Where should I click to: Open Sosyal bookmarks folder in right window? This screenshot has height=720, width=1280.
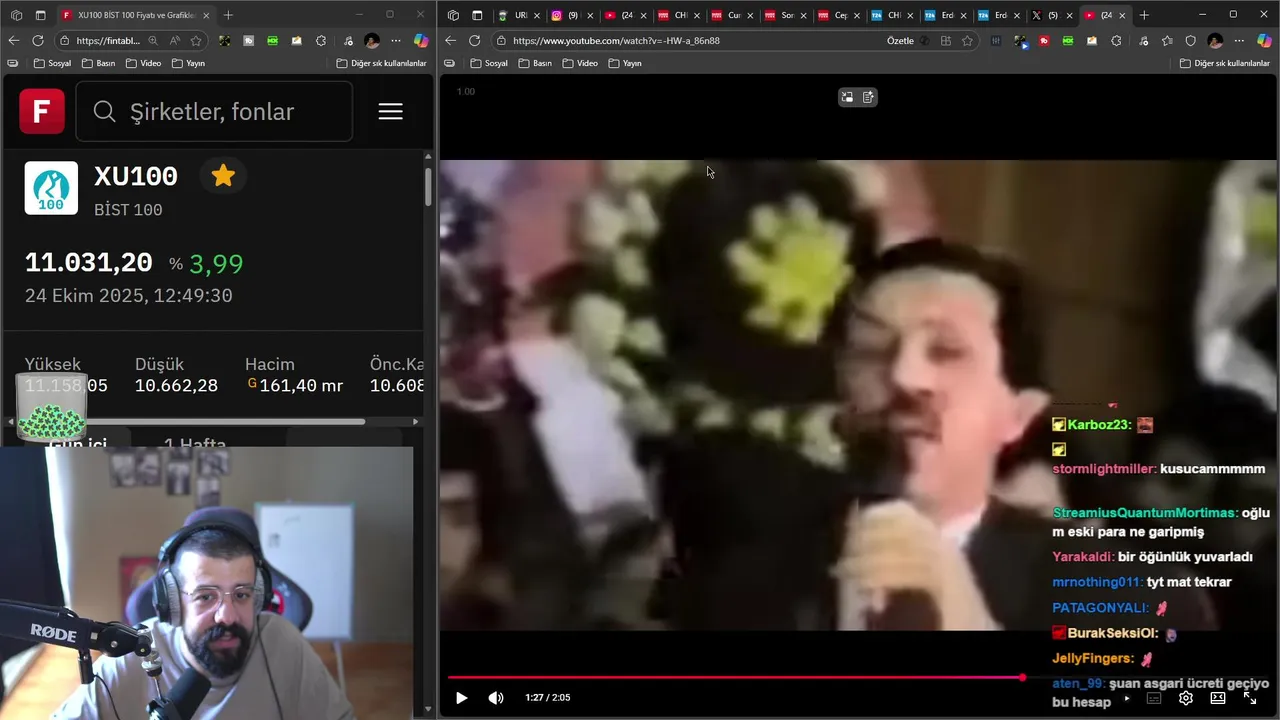489,63
